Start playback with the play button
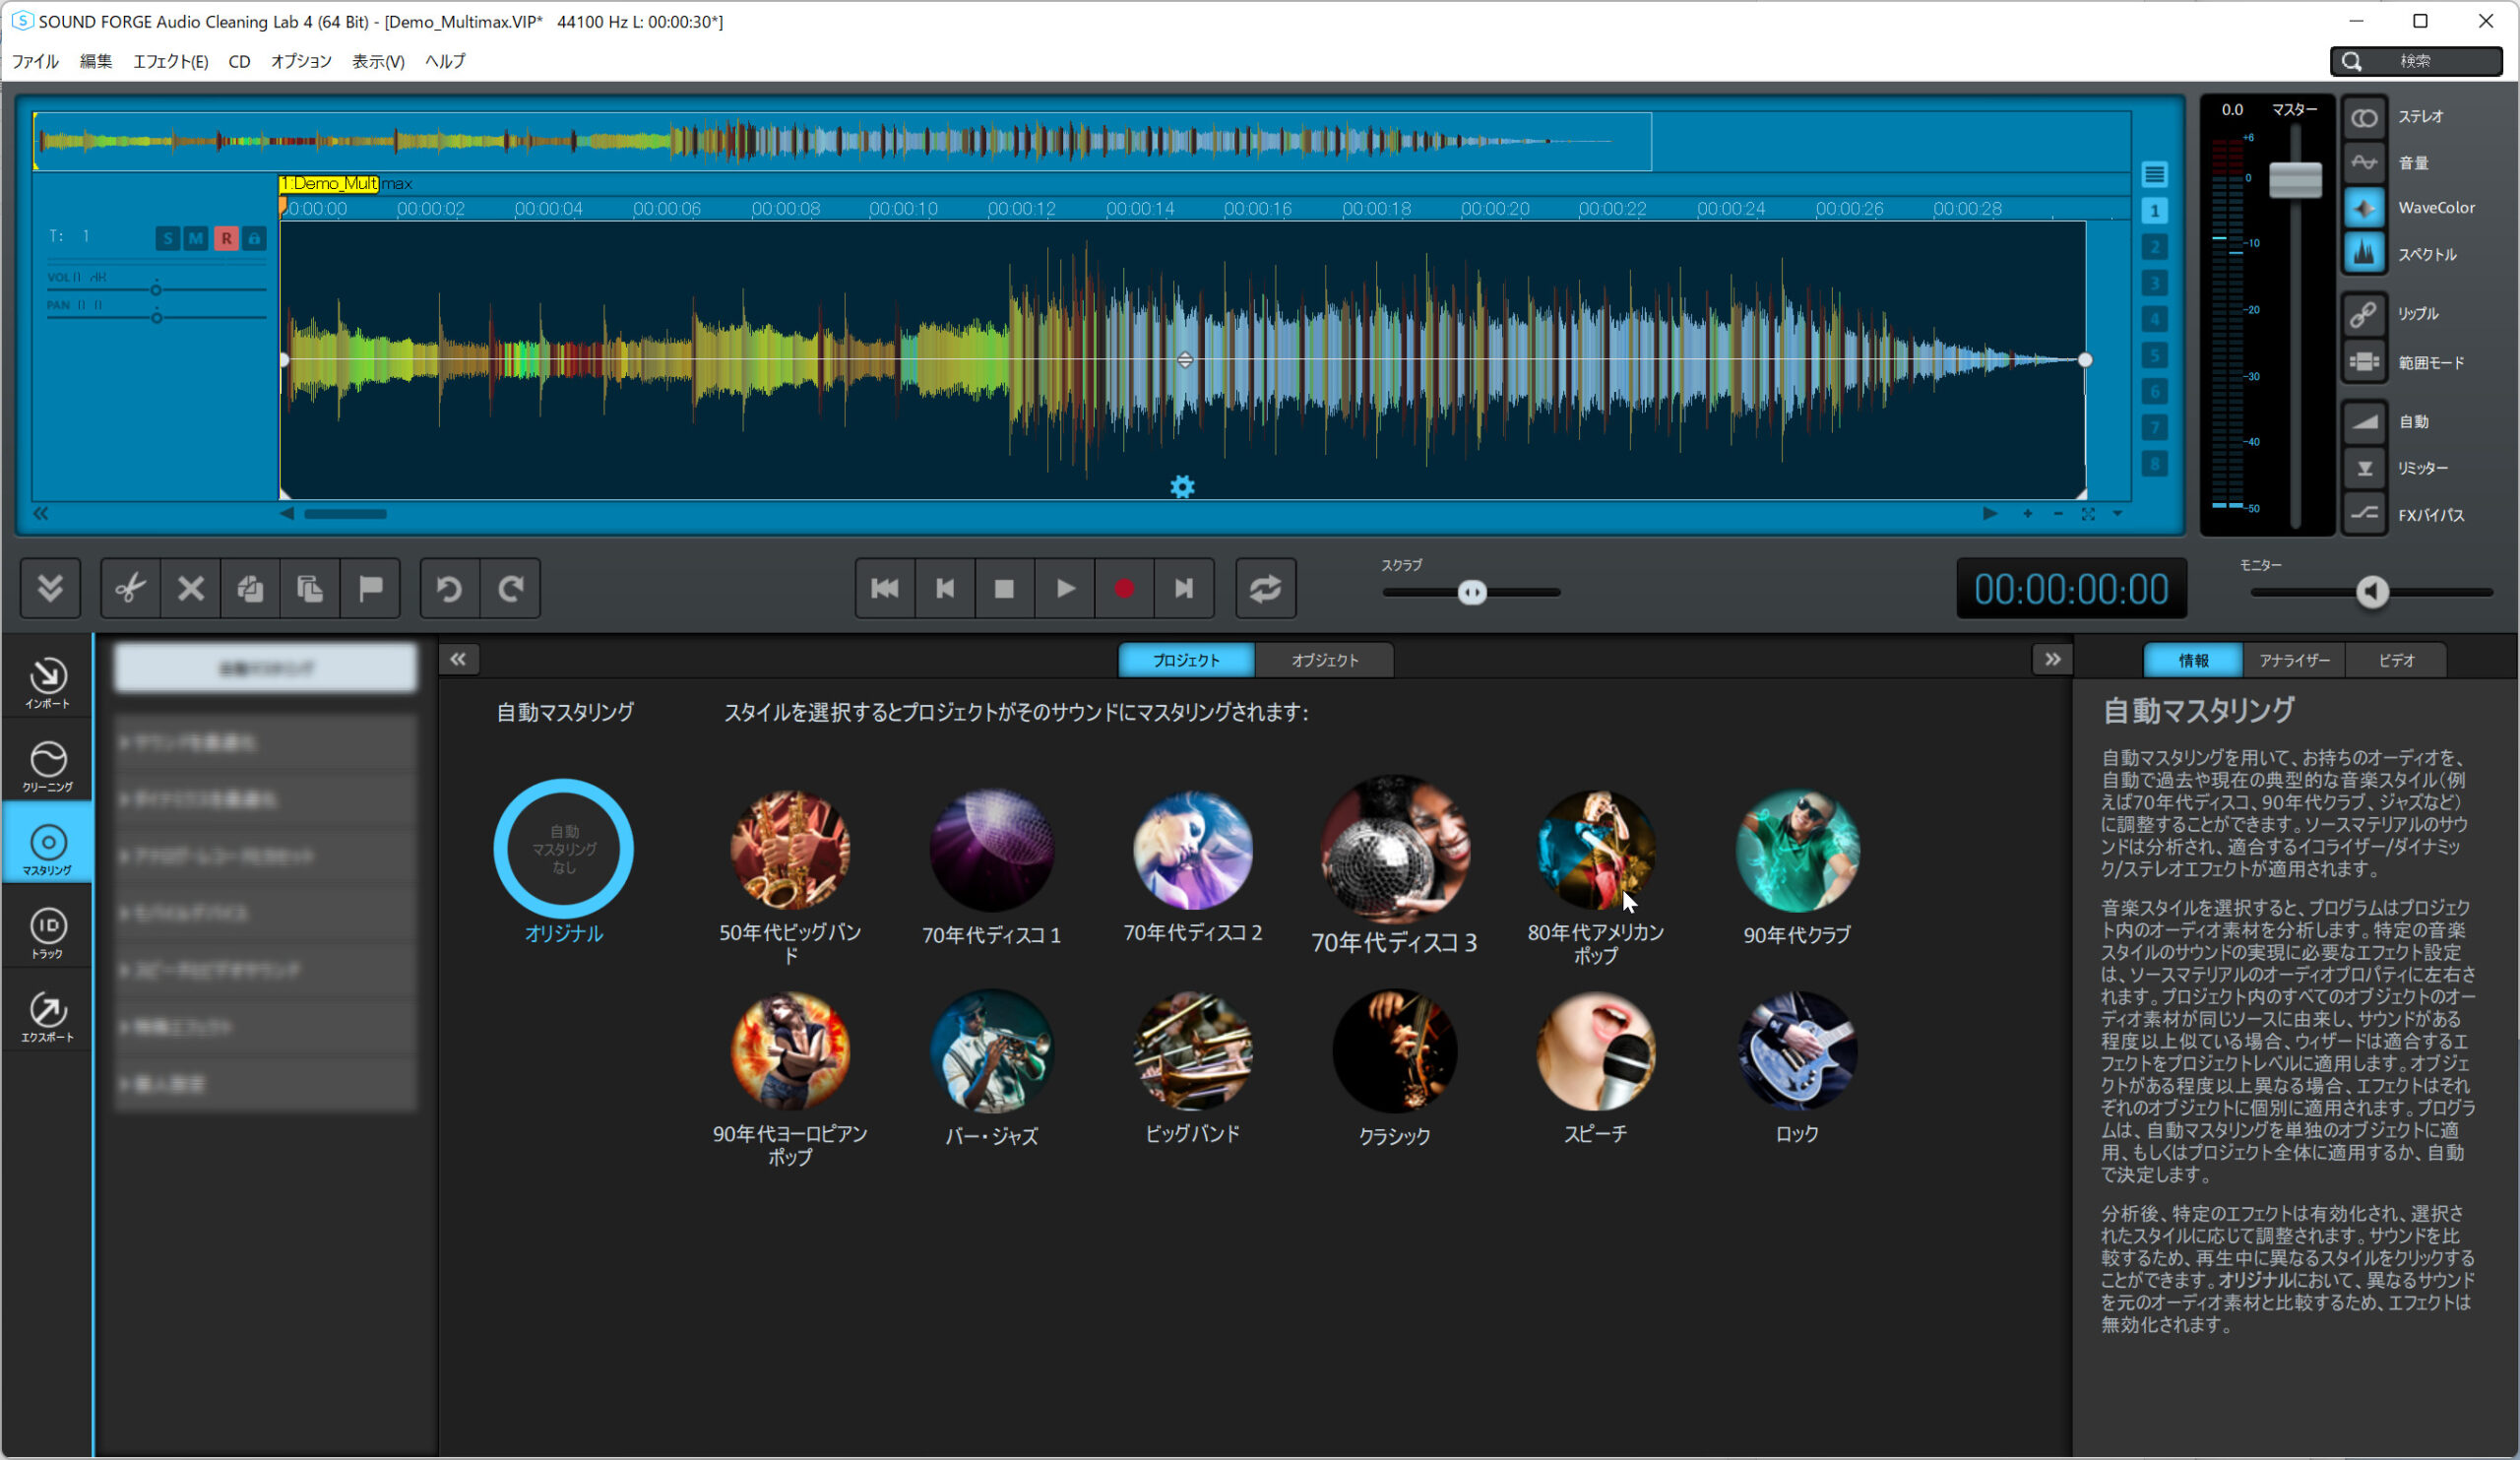This screenshot has height=1460, width=2520. pos(1065,588)
